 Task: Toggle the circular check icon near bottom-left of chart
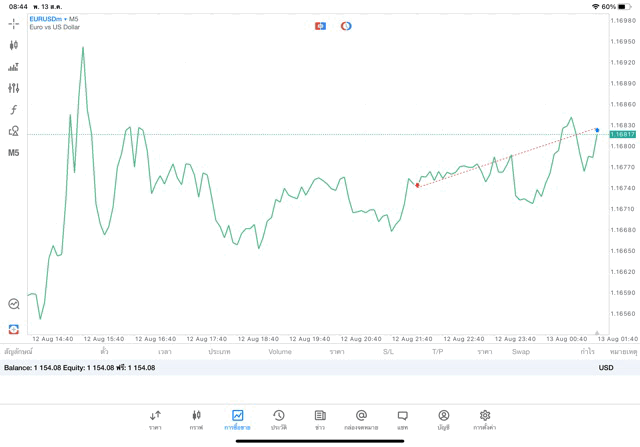click(14, 304)
